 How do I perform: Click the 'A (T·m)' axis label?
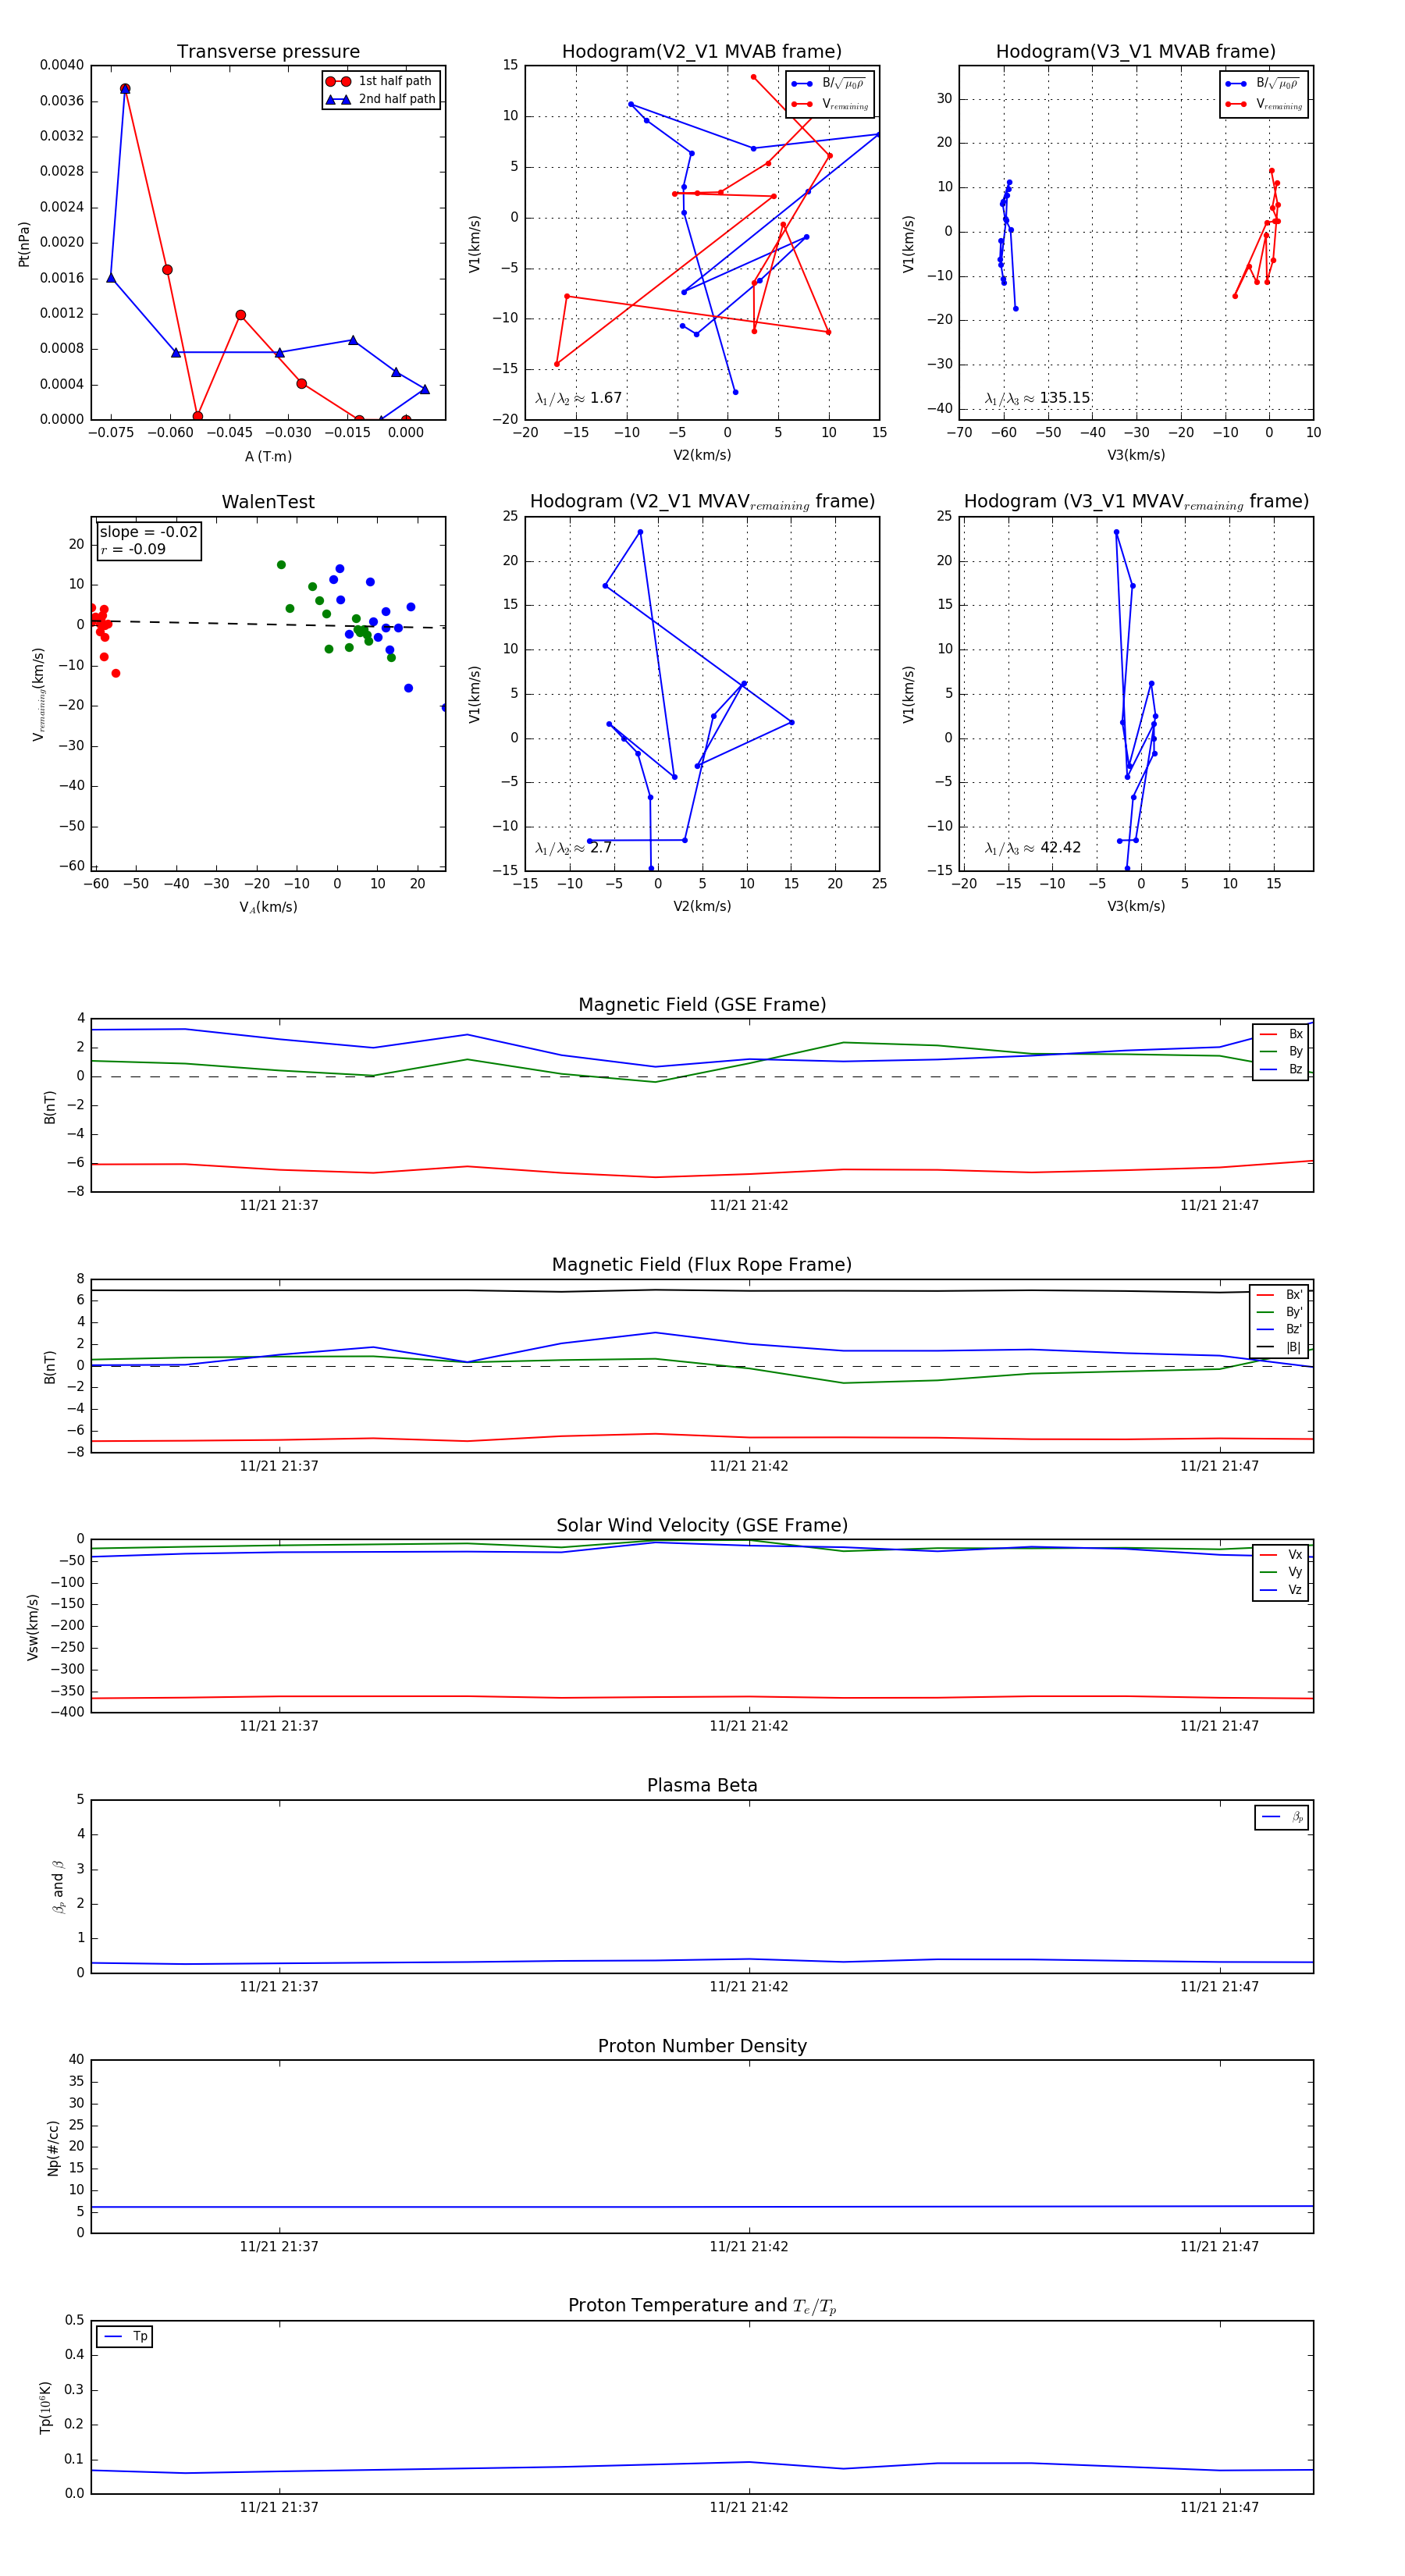pyautogui.click(x=268, y=456)
